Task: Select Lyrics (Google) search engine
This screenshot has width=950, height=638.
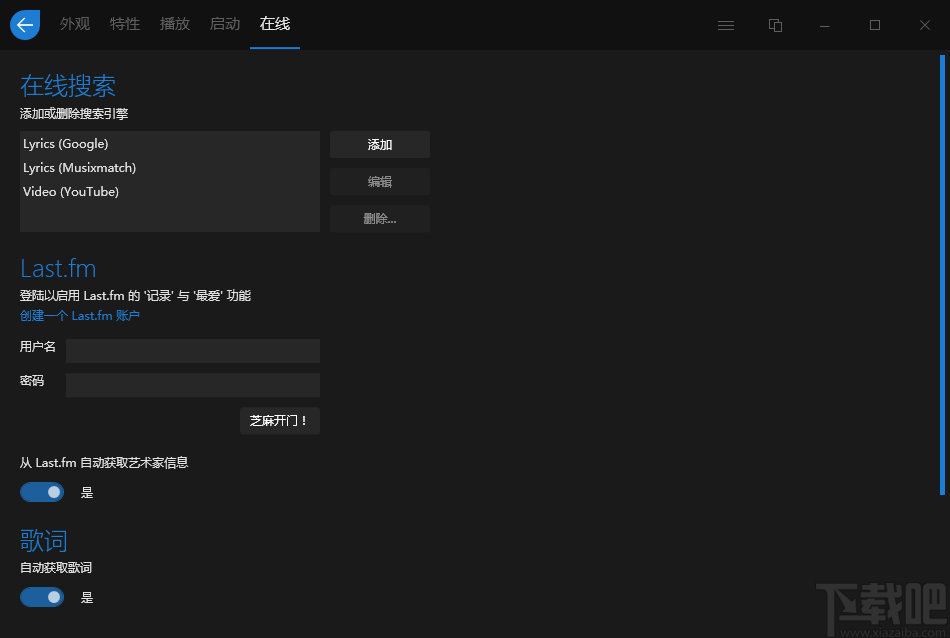Action: coord(170,144)
